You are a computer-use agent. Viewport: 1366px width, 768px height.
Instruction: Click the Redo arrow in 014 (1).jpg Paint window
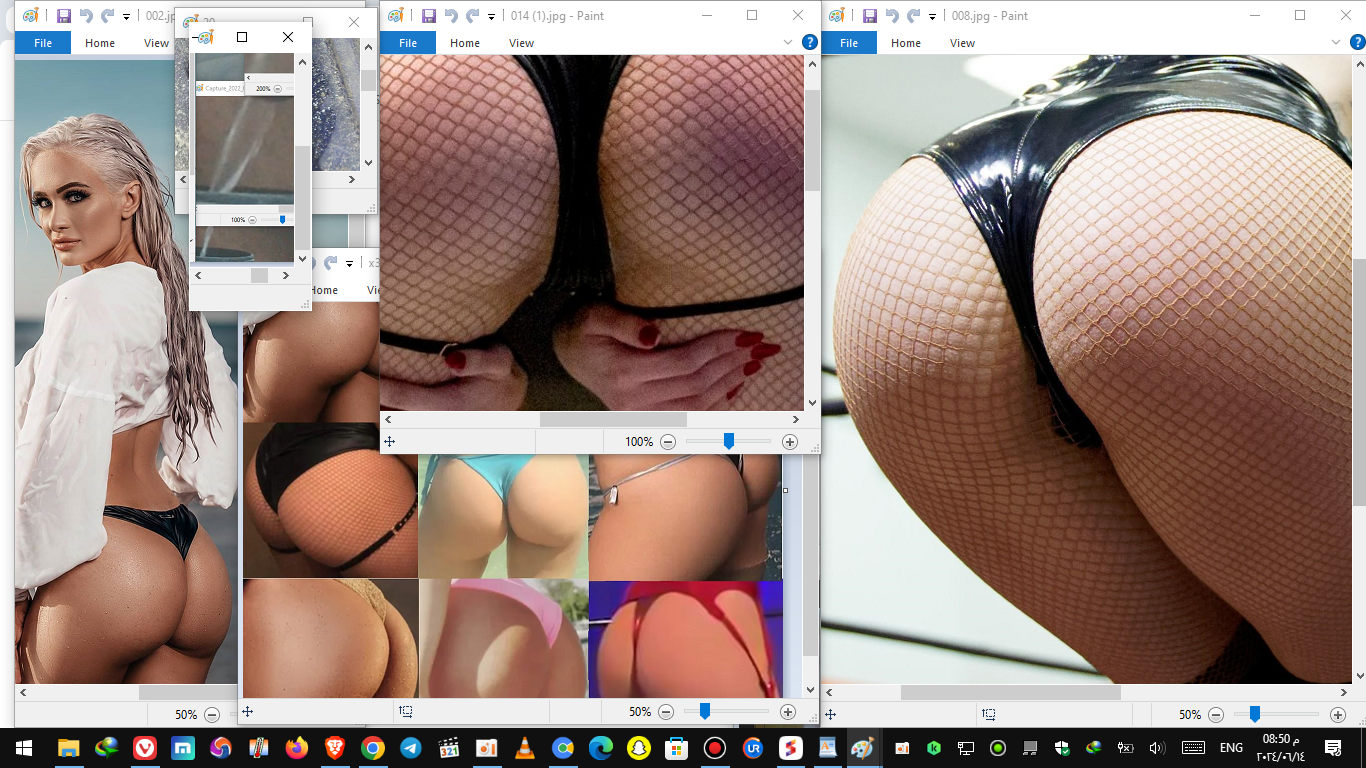473,16
